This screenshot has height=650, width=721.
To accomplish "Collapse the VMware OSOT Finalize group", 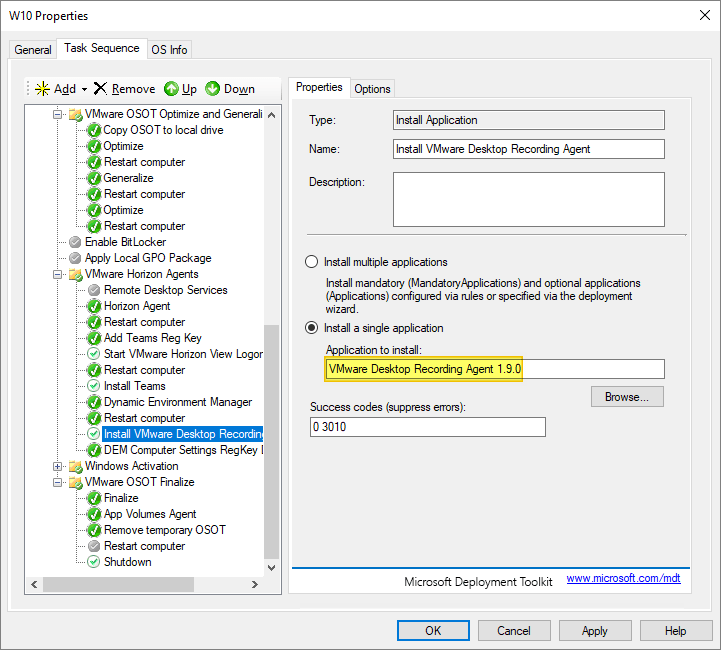I will (x=57, y=482).
